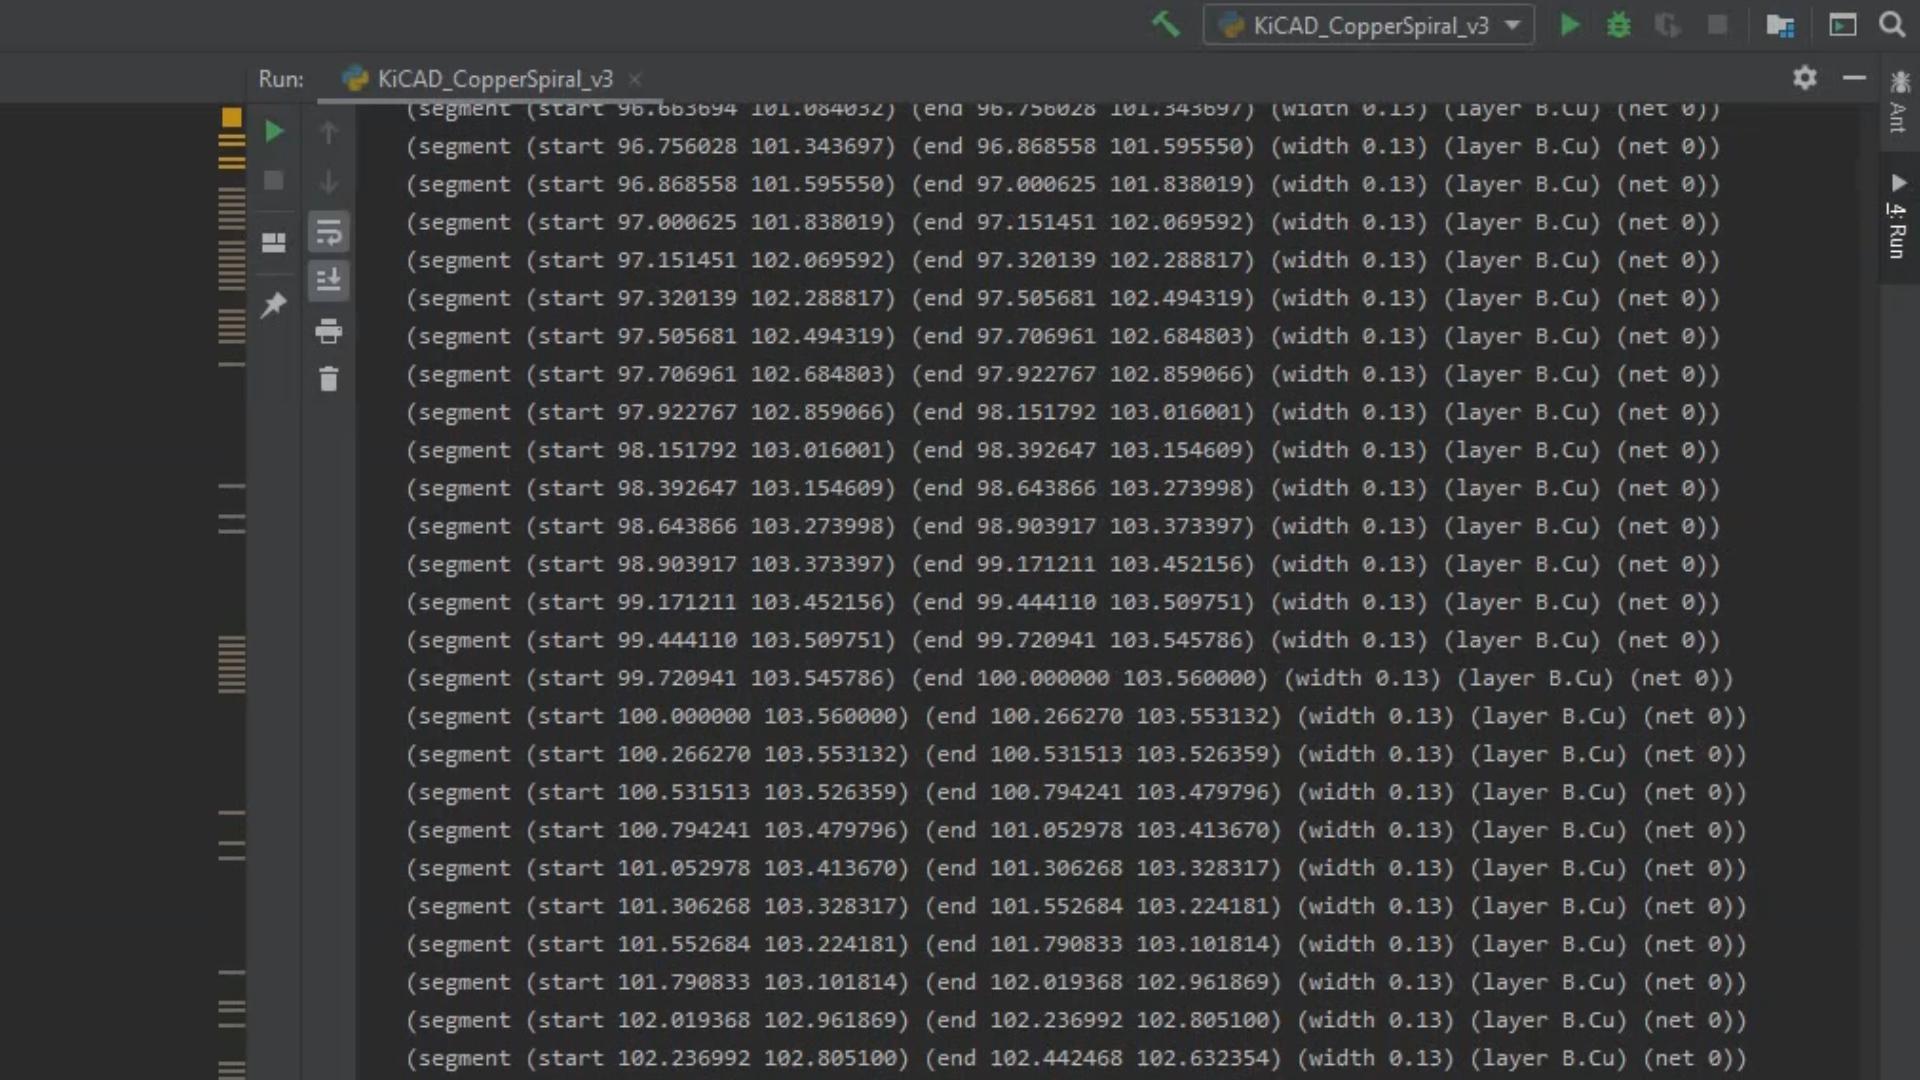Click orange marker at top of left gutter
Screen dimensions: 1920x1080
231,118
